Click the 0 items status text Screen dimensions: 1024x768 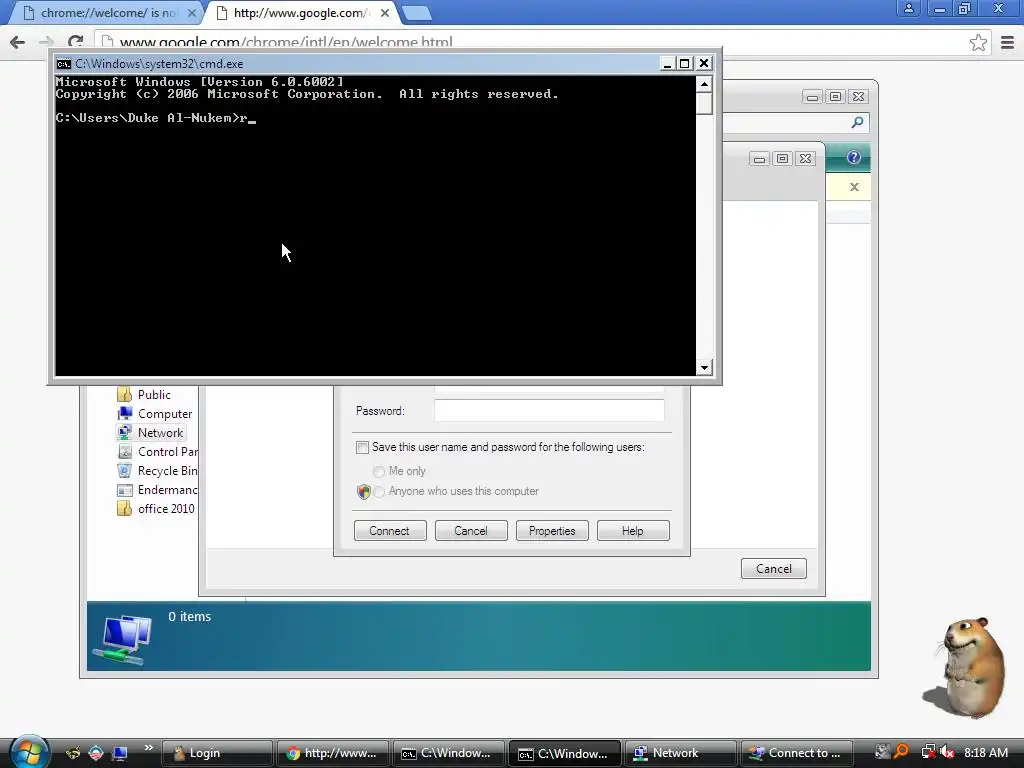click(189, 616)
